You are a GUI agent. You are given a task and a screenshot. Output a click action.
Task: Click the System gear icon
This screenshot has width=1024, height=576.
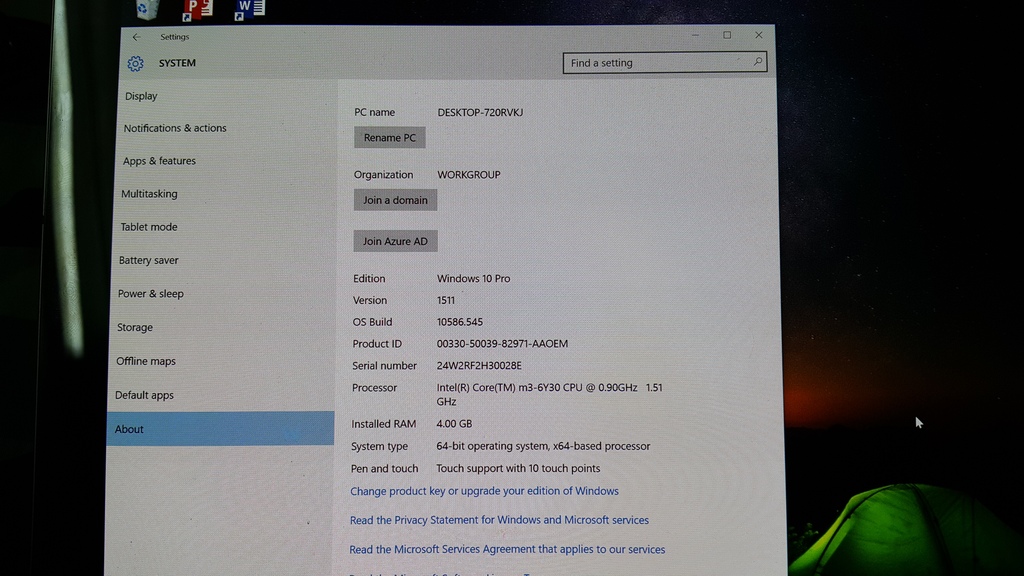coord(135,63)
